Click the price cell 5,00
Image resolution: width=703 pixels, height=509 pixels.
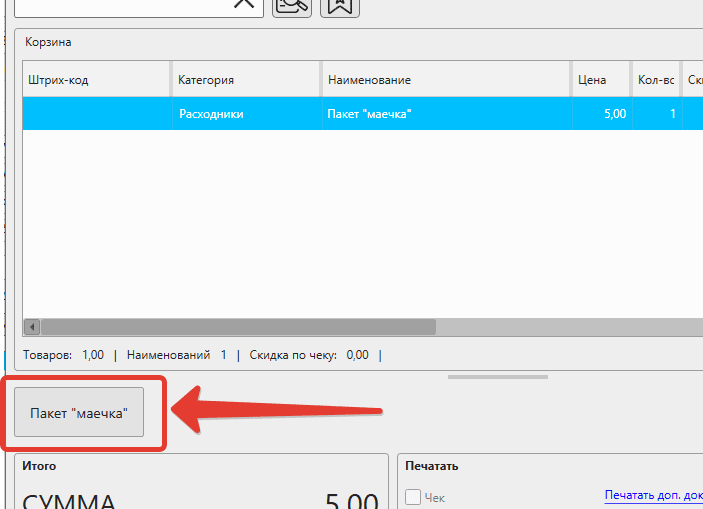tap(601, 114)
